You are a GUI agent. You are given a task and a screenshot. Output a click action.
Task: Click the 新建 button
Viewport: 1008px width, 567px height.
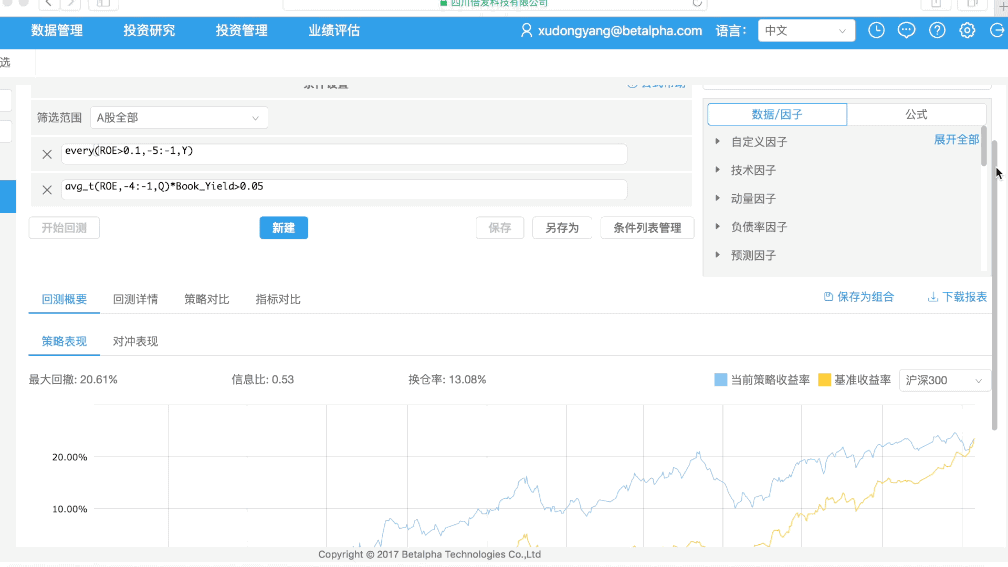tap(284, 228)
